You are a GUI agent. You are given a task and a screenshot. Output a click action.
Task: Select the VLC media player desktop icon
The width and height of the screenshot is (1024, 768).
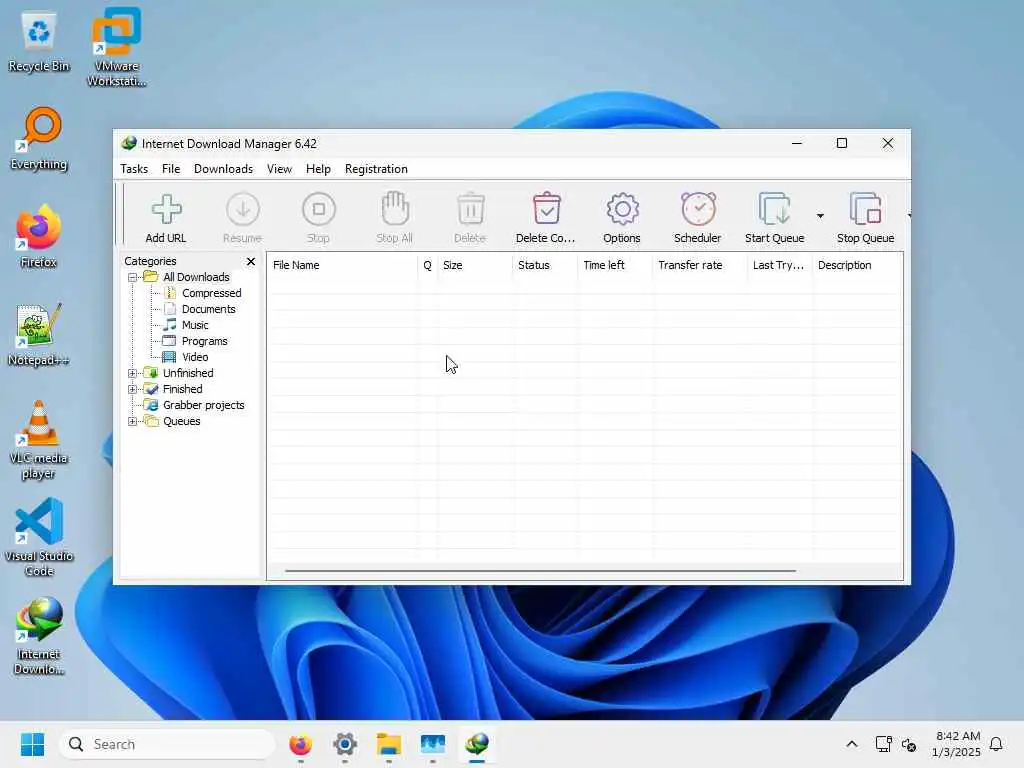(39, 440)
